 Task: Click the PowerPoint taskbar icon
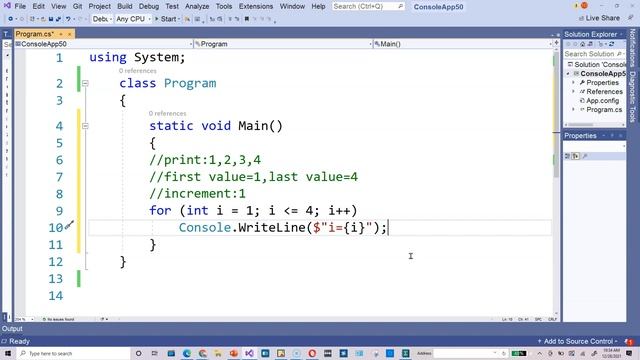click(234, 353)
